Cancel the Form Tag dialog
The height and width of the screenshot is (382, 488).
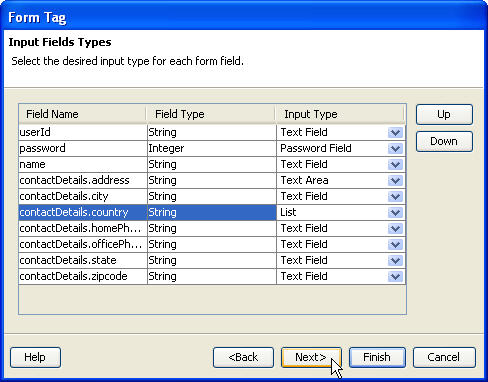click(444, 357)
